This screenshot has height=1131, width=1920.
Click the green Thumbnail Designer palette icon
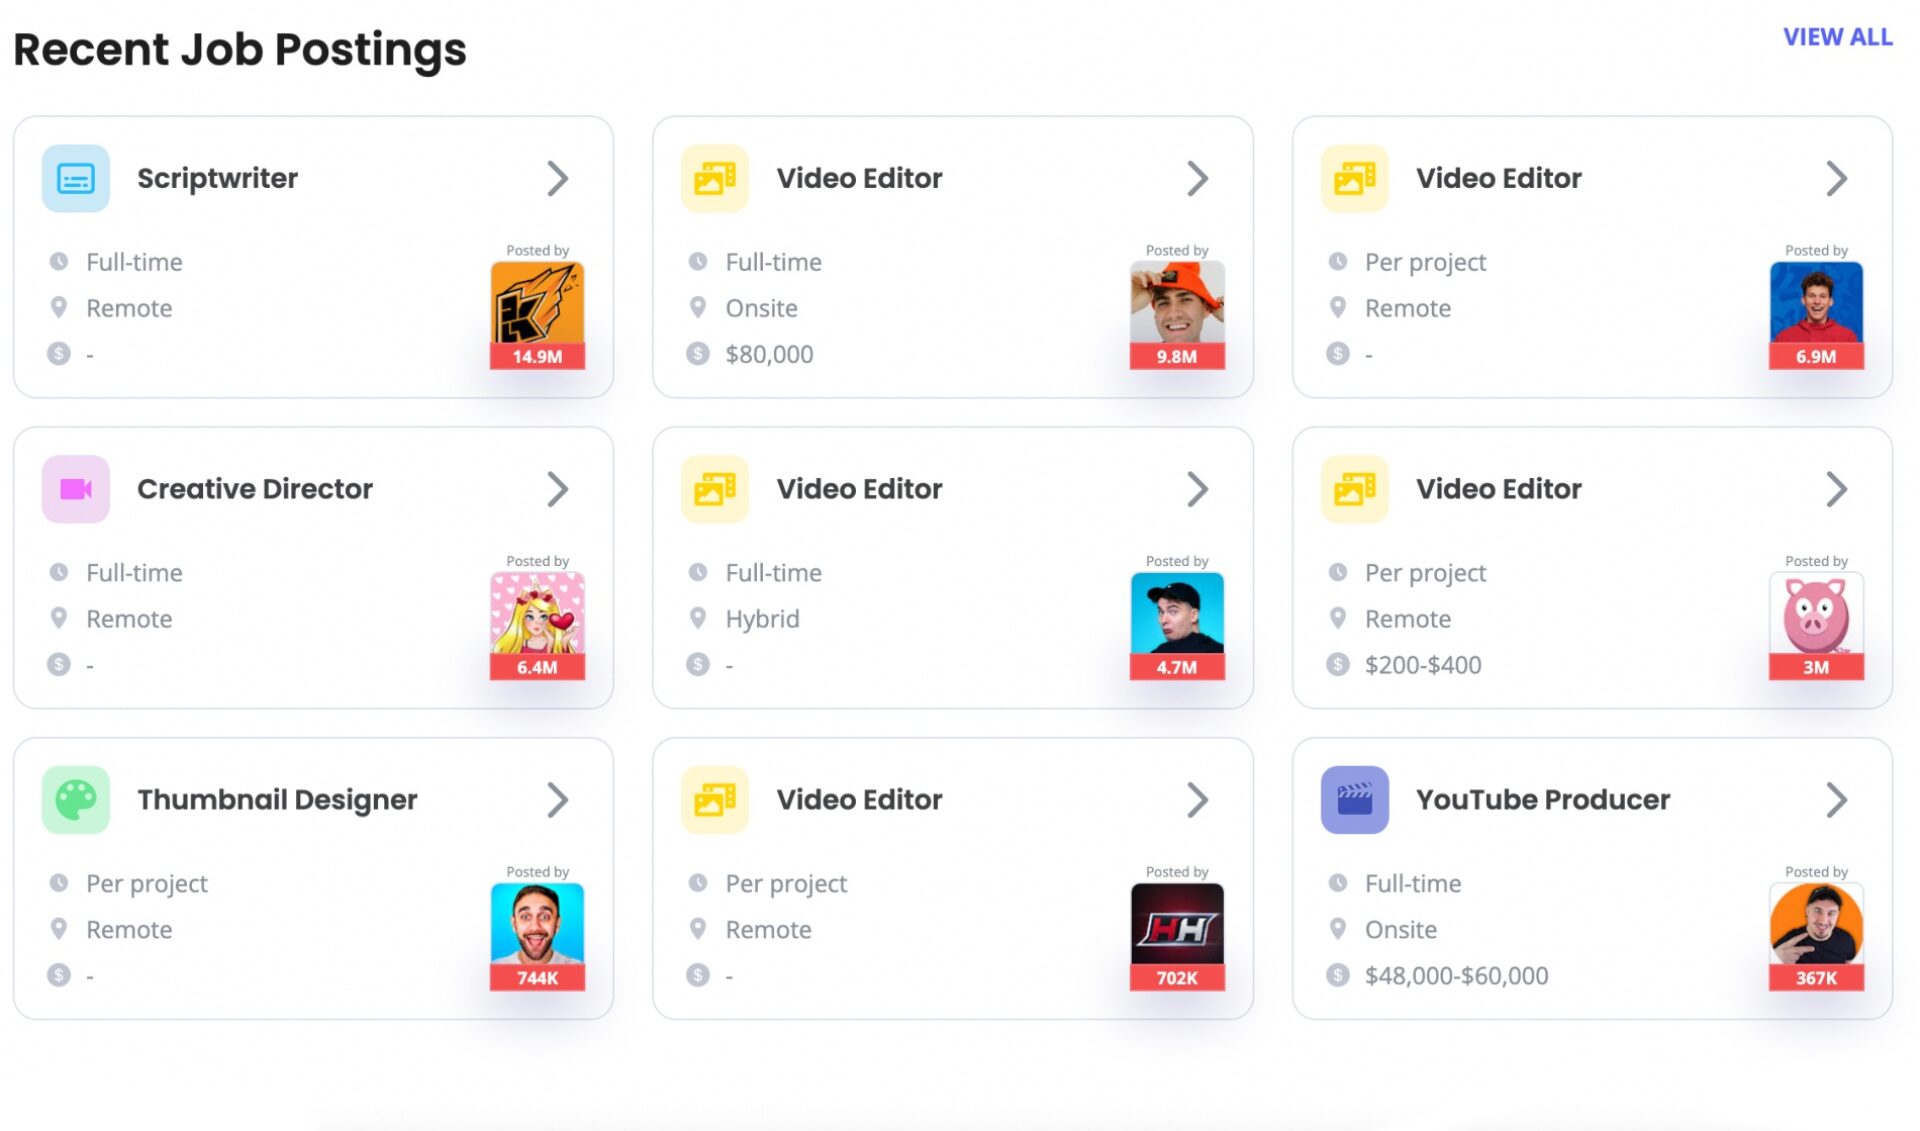pyautogui.click(x=74, y=800)
